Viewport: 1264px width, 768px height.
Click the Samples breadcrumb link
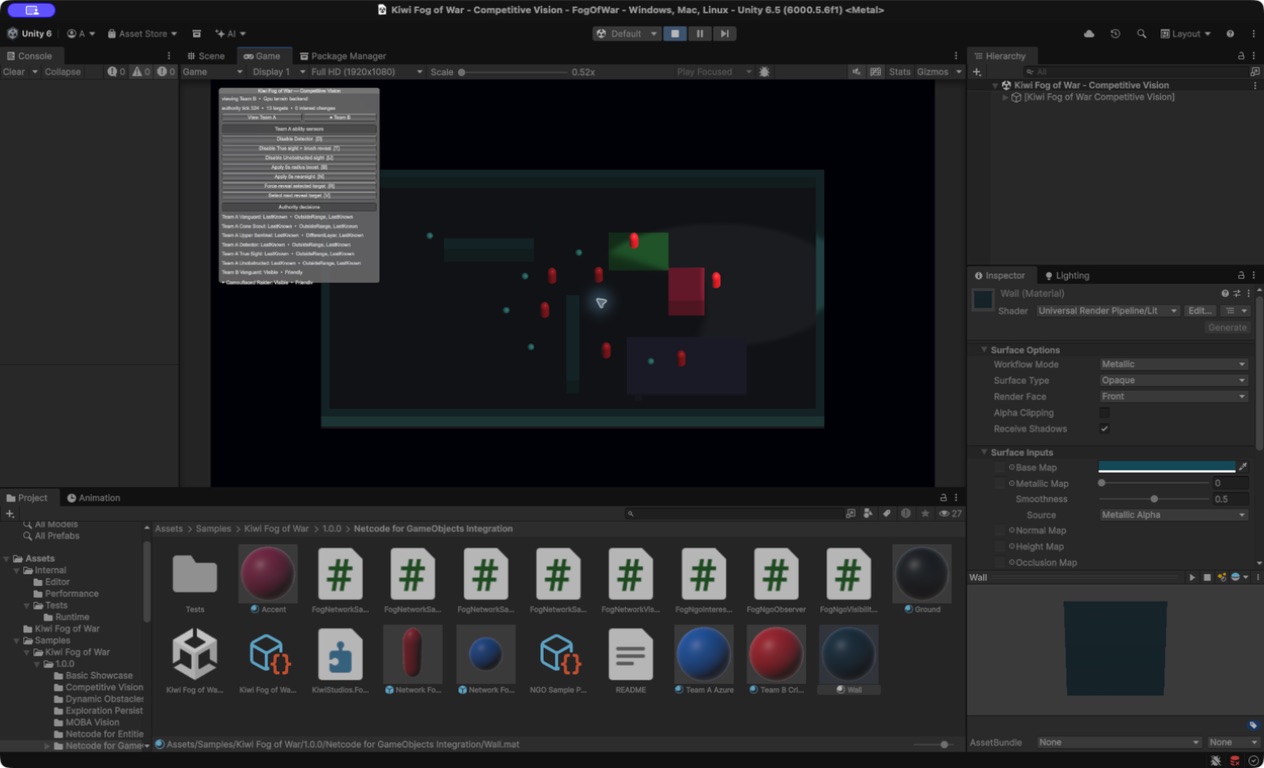(x=213, y=528)
